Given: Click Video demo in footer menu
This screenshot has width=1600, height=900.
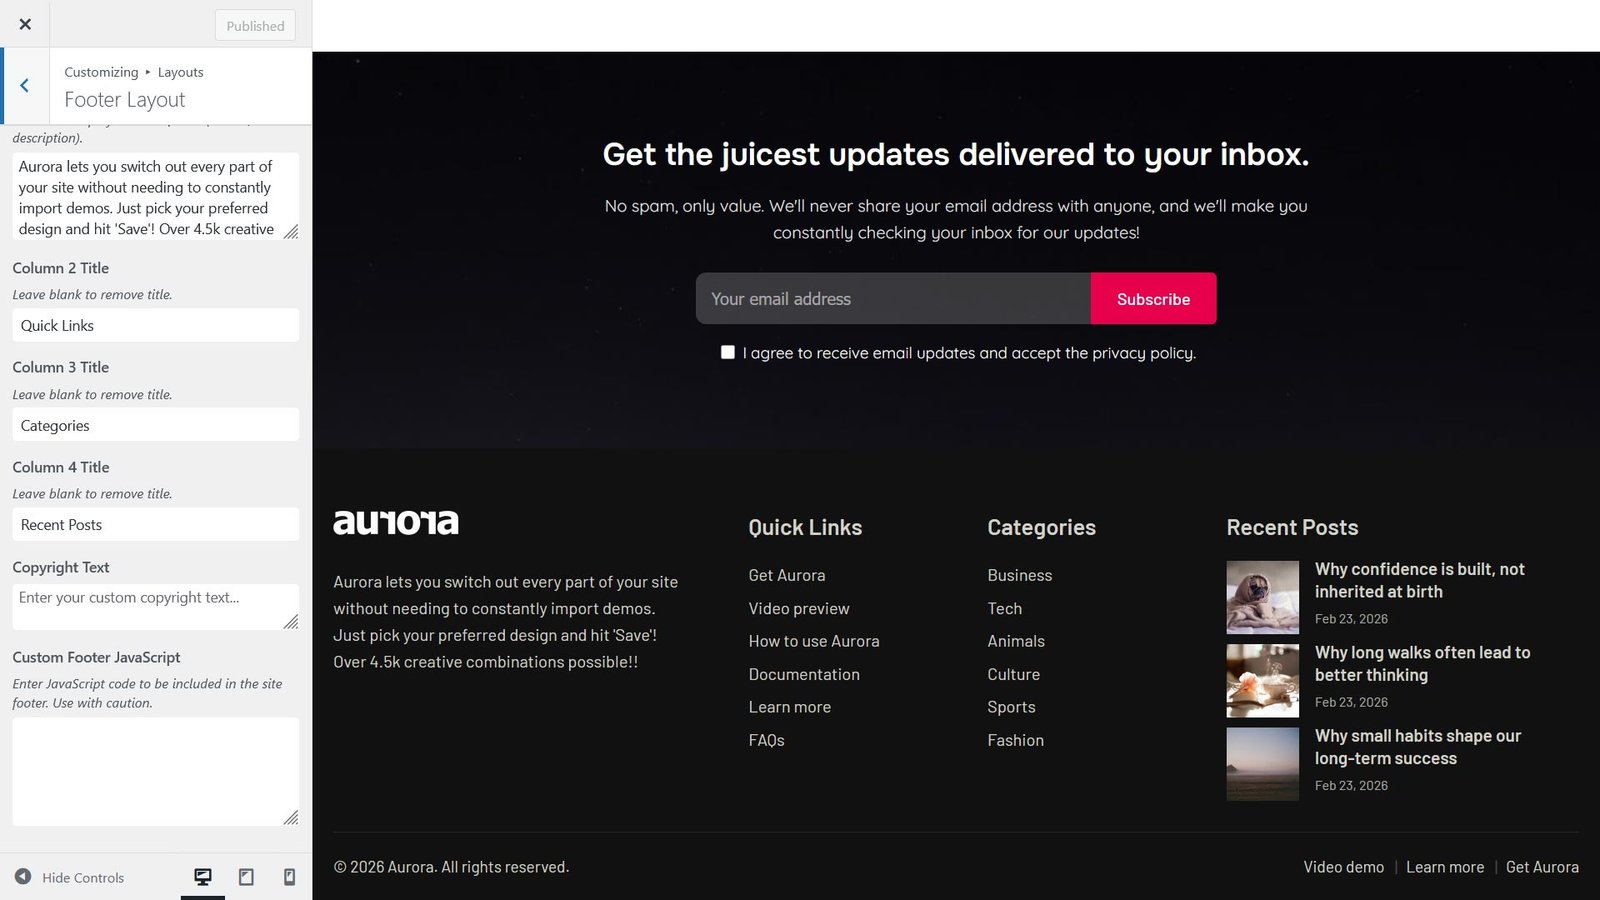Looking at the screenshot, I should point(1343,867).
